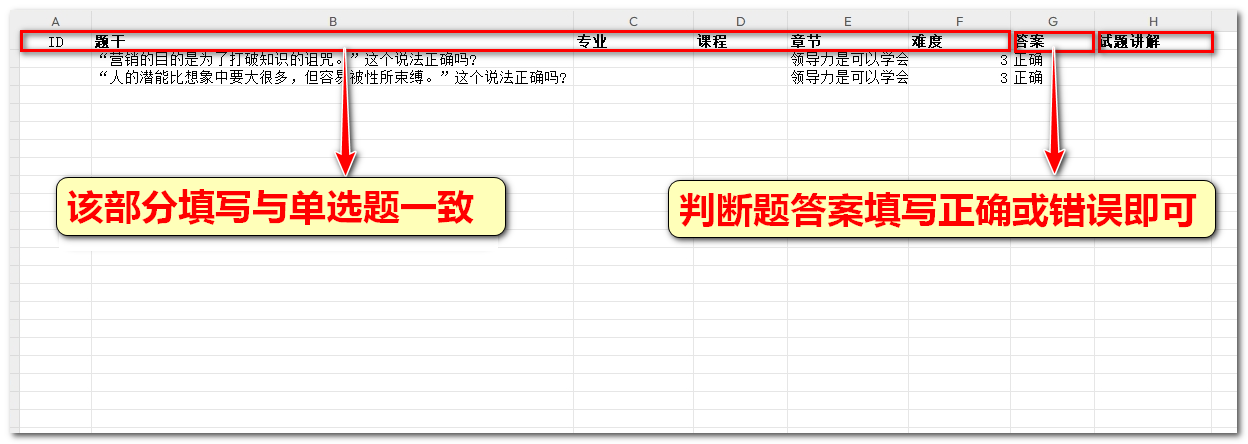
Task: Select the 领导力是可以学会 cell in the 人的潜能 row
Action: click(847, 77)
